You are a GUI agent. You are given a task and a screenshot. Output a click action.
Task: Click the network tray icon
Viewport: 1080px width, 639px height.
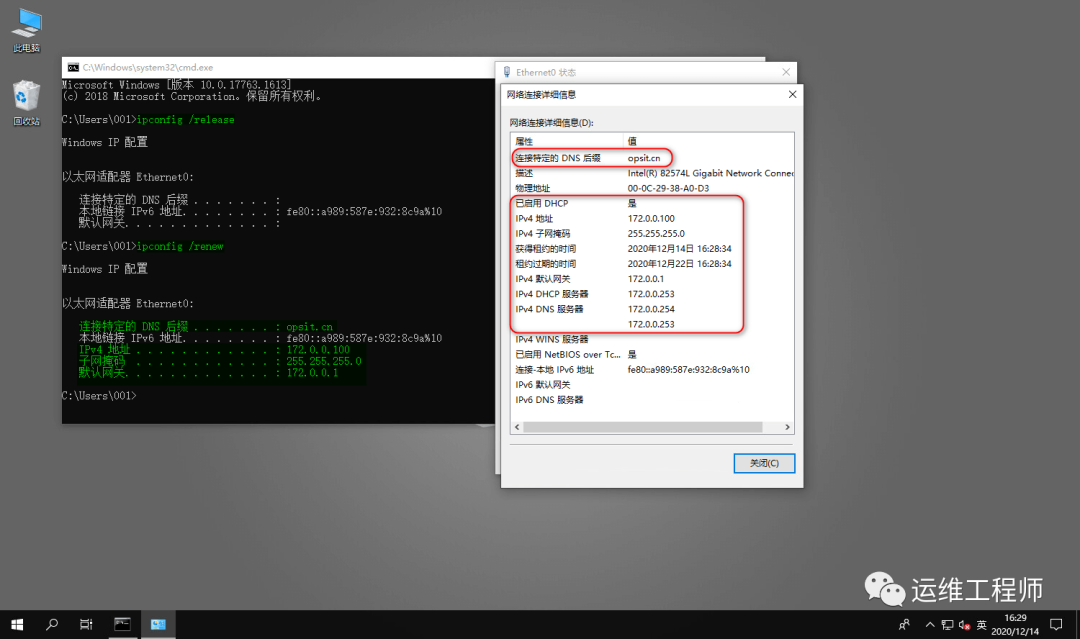pyautogui.click(x=948, y=625)
